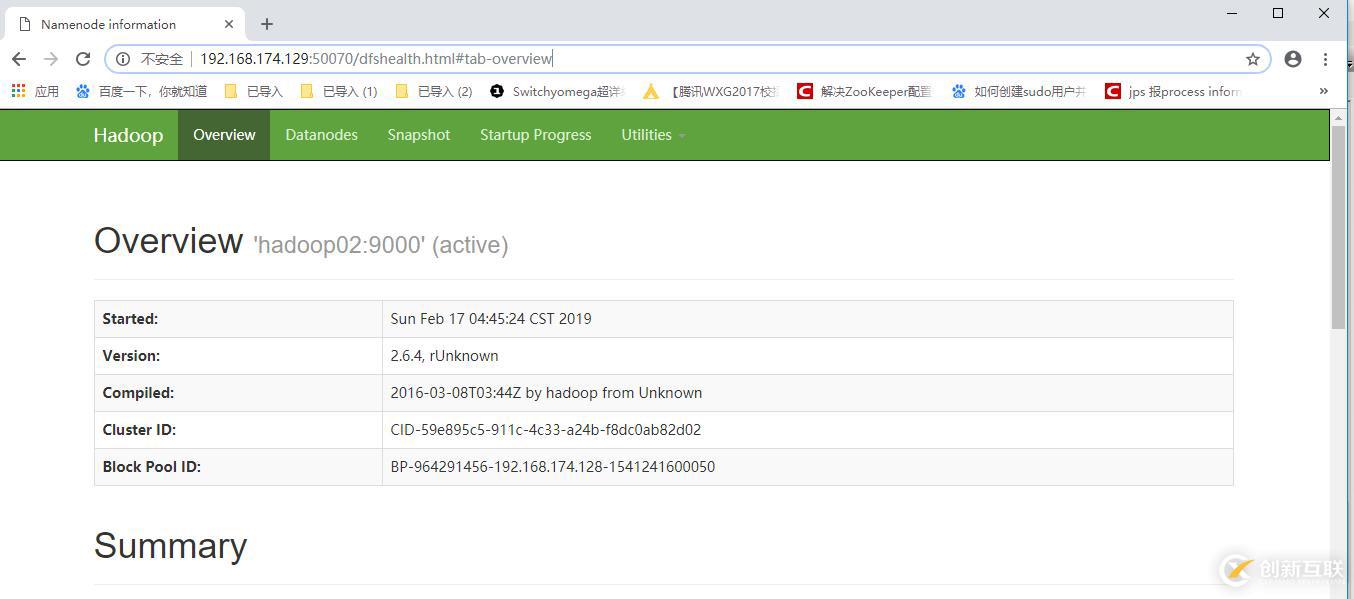This screenshot has height=599, width=1354.
Task: Bookmark this page with the star icon
Action: pyautogui.click(x=1252, y=59)
